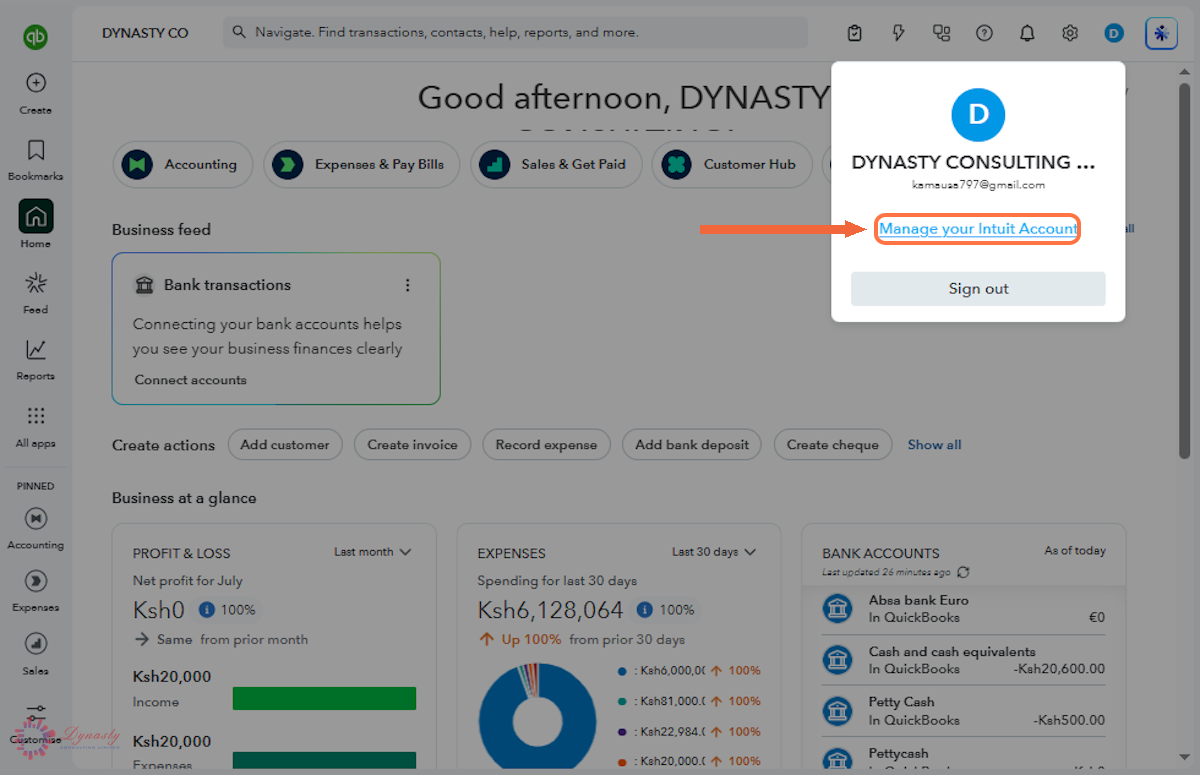
Task: Open the notifications bell
Action: point(1027,33)
